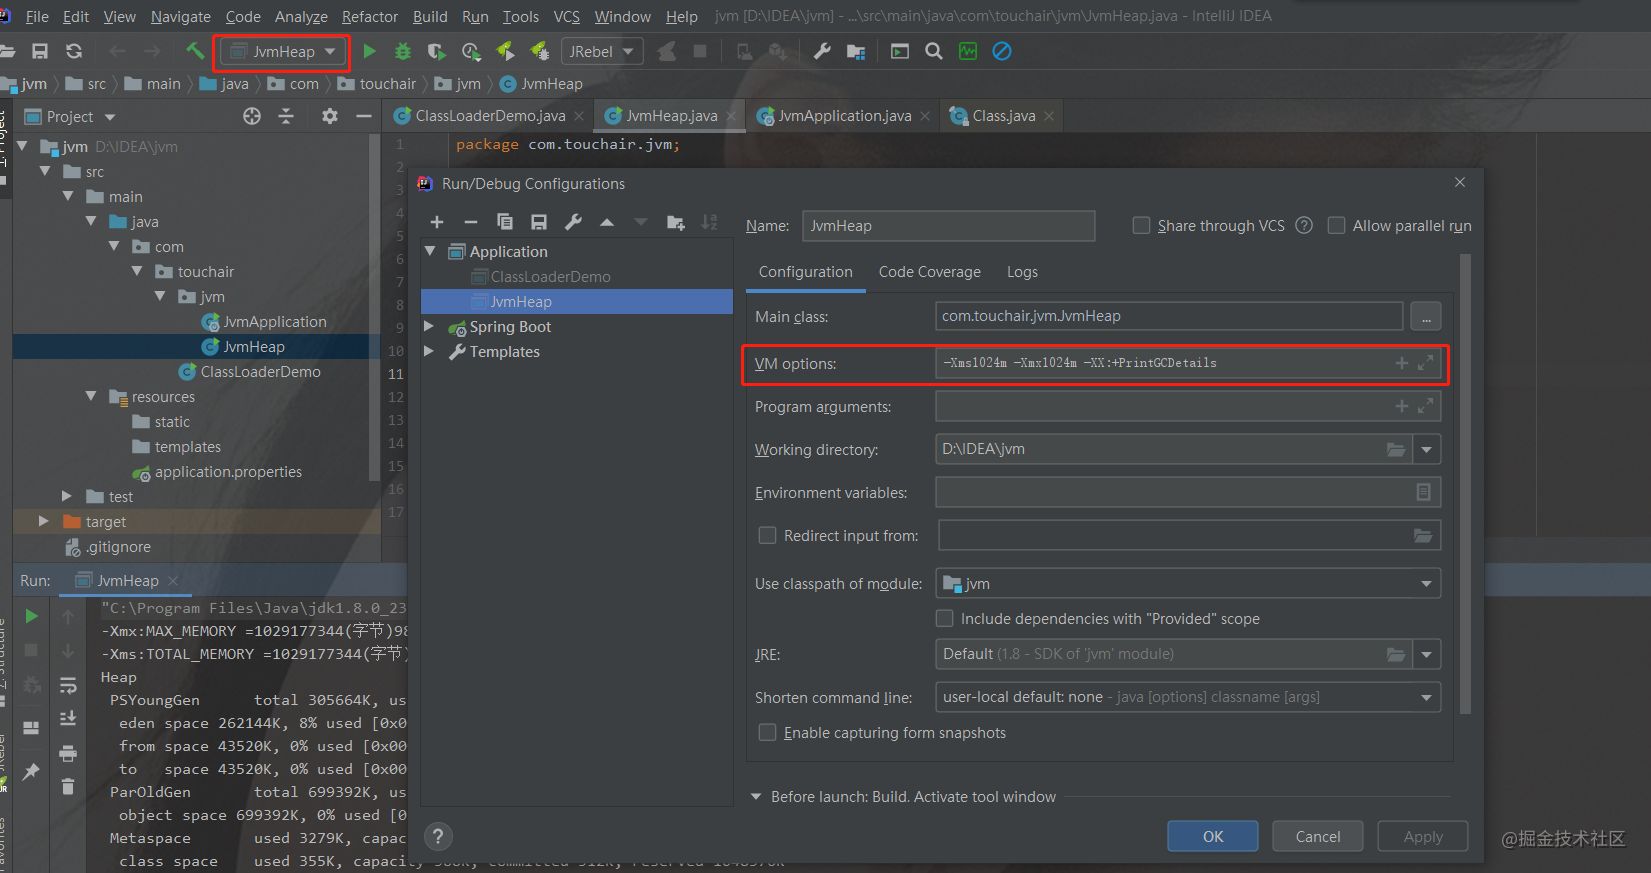Run JvmHeap with the green play icon
The width and height of the screenshot is (1651, 873).
369,51
